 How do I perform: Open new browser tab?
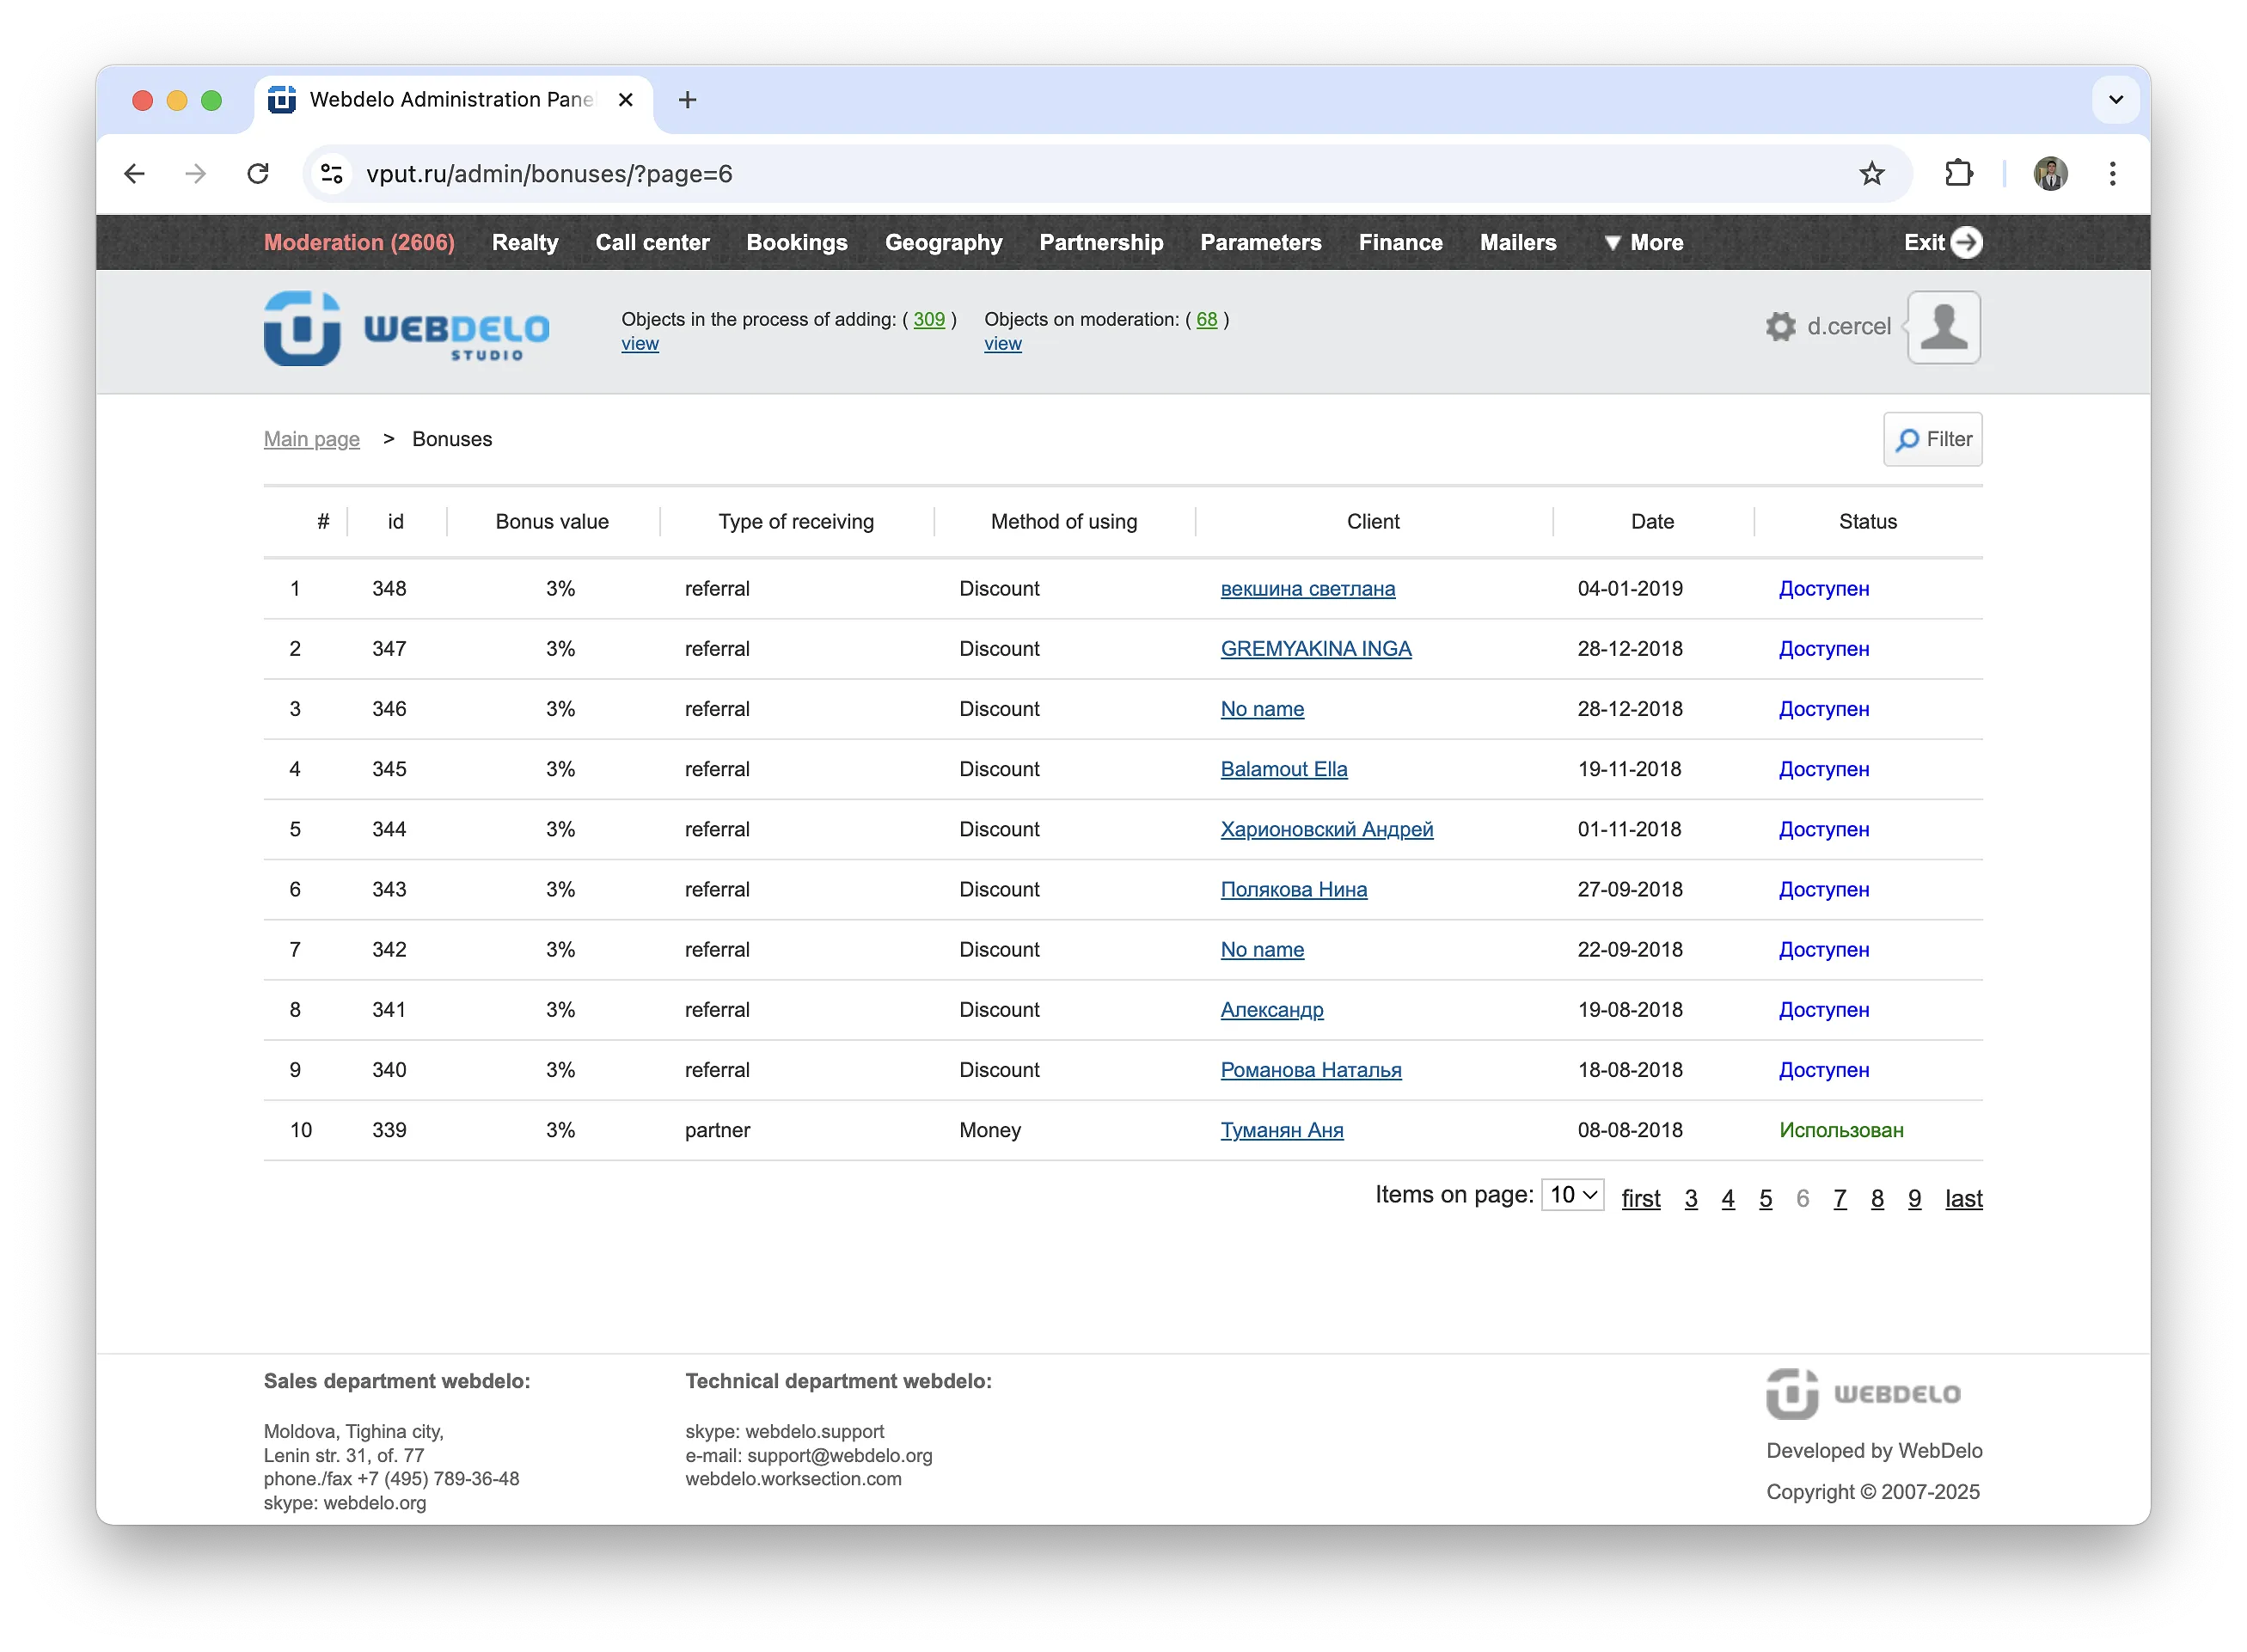pos(687,100)
